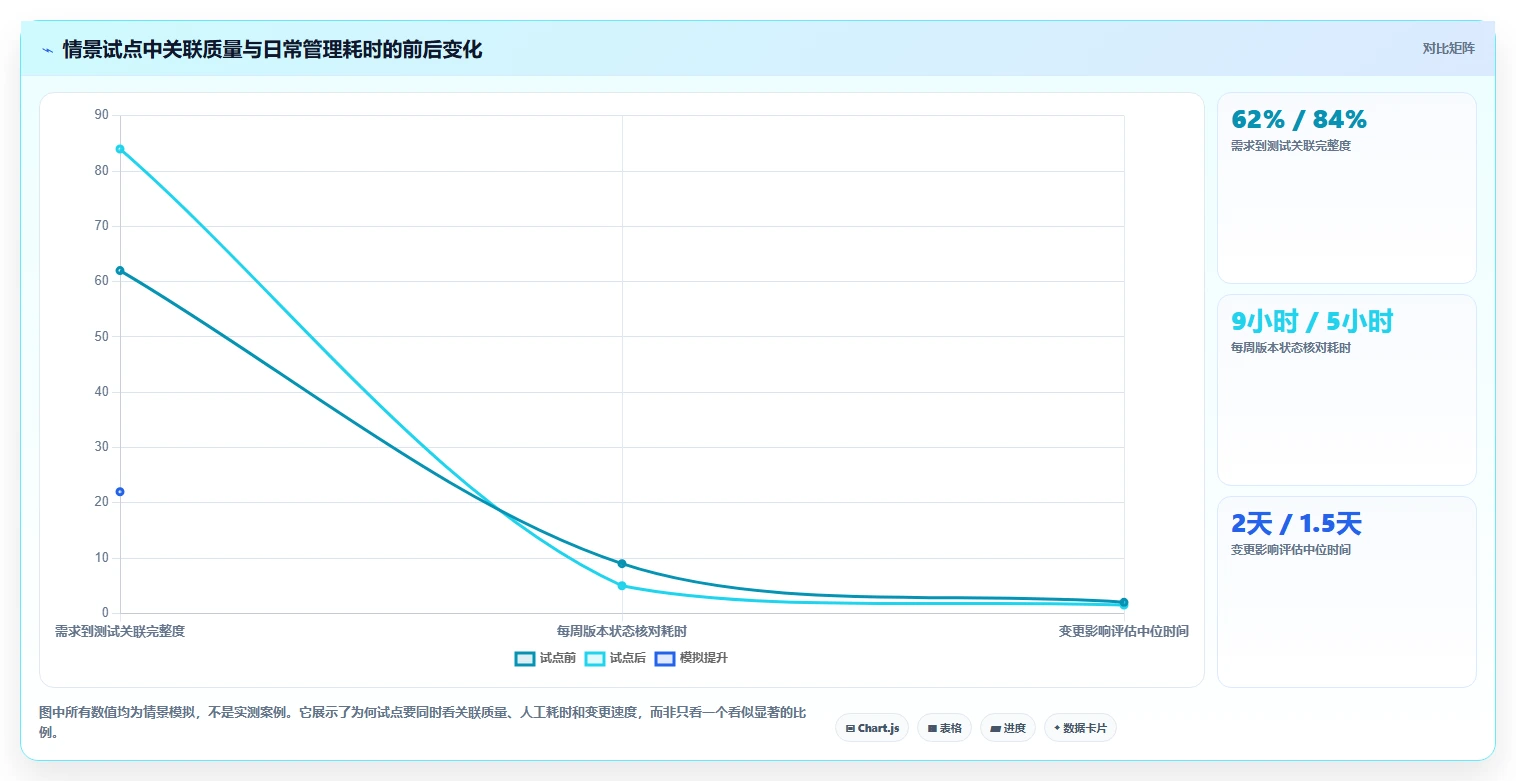Click the y-axis tick label 90
The height and width of the screenshot is (781, 1516).
click(101, 115)
